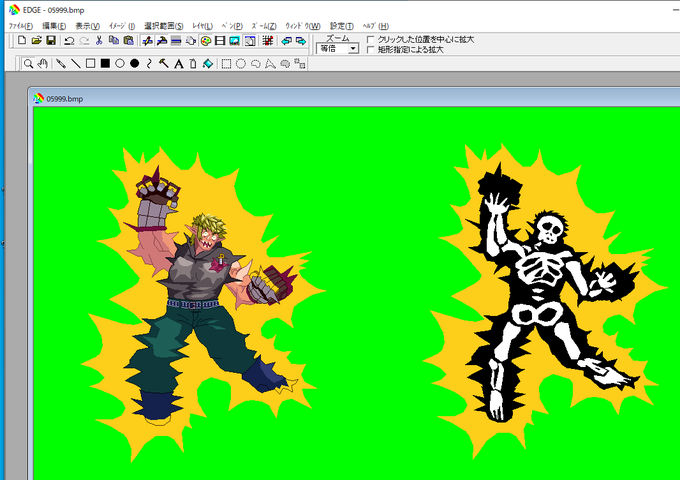Screen dimensions: 680x480
Task: Select the magnifier Zoom tool
Action: click(x=29, y=64)
